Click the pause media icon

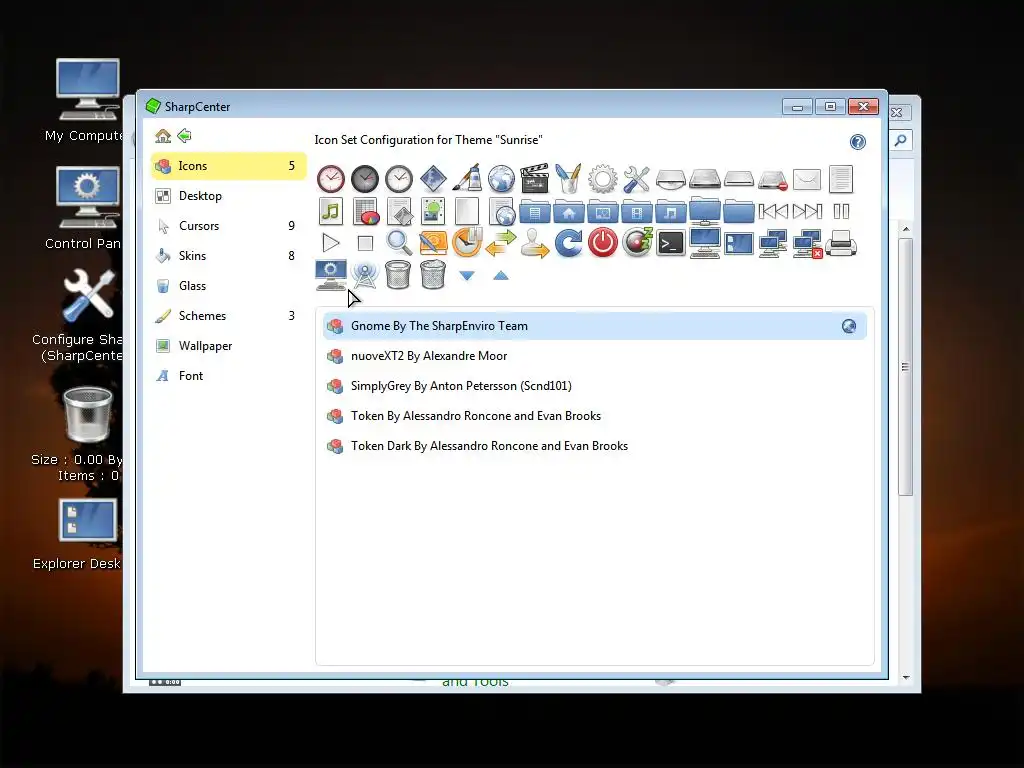(841, 212)
